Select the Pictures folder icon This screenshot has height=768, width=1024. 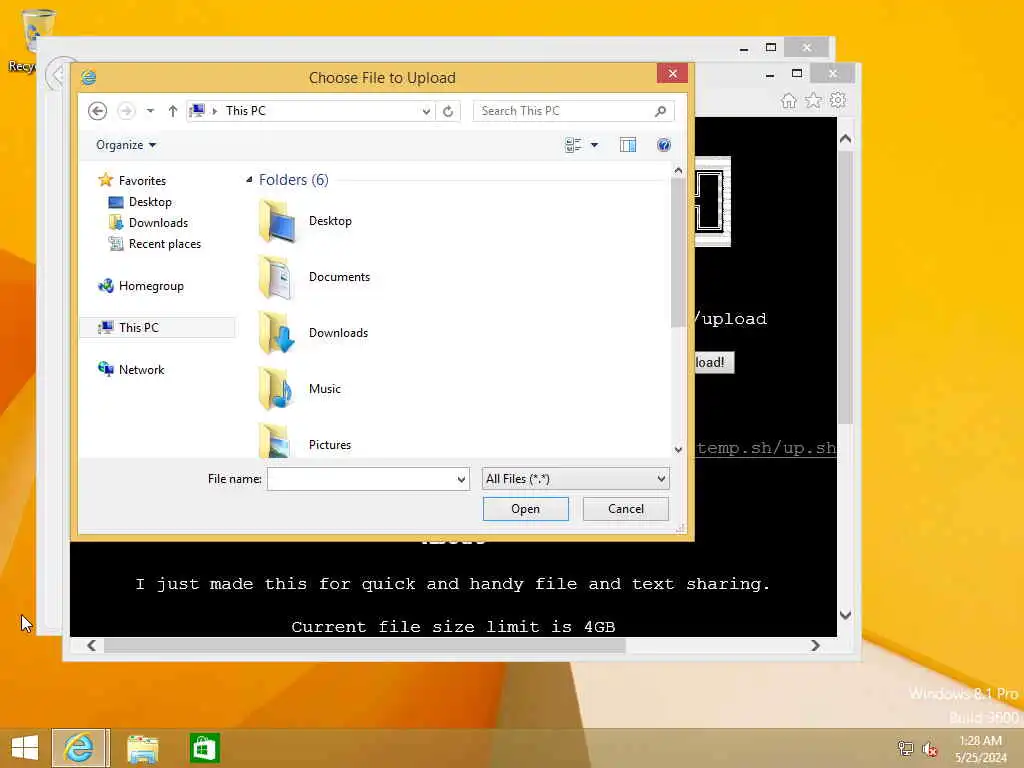[x=276, y=441]
